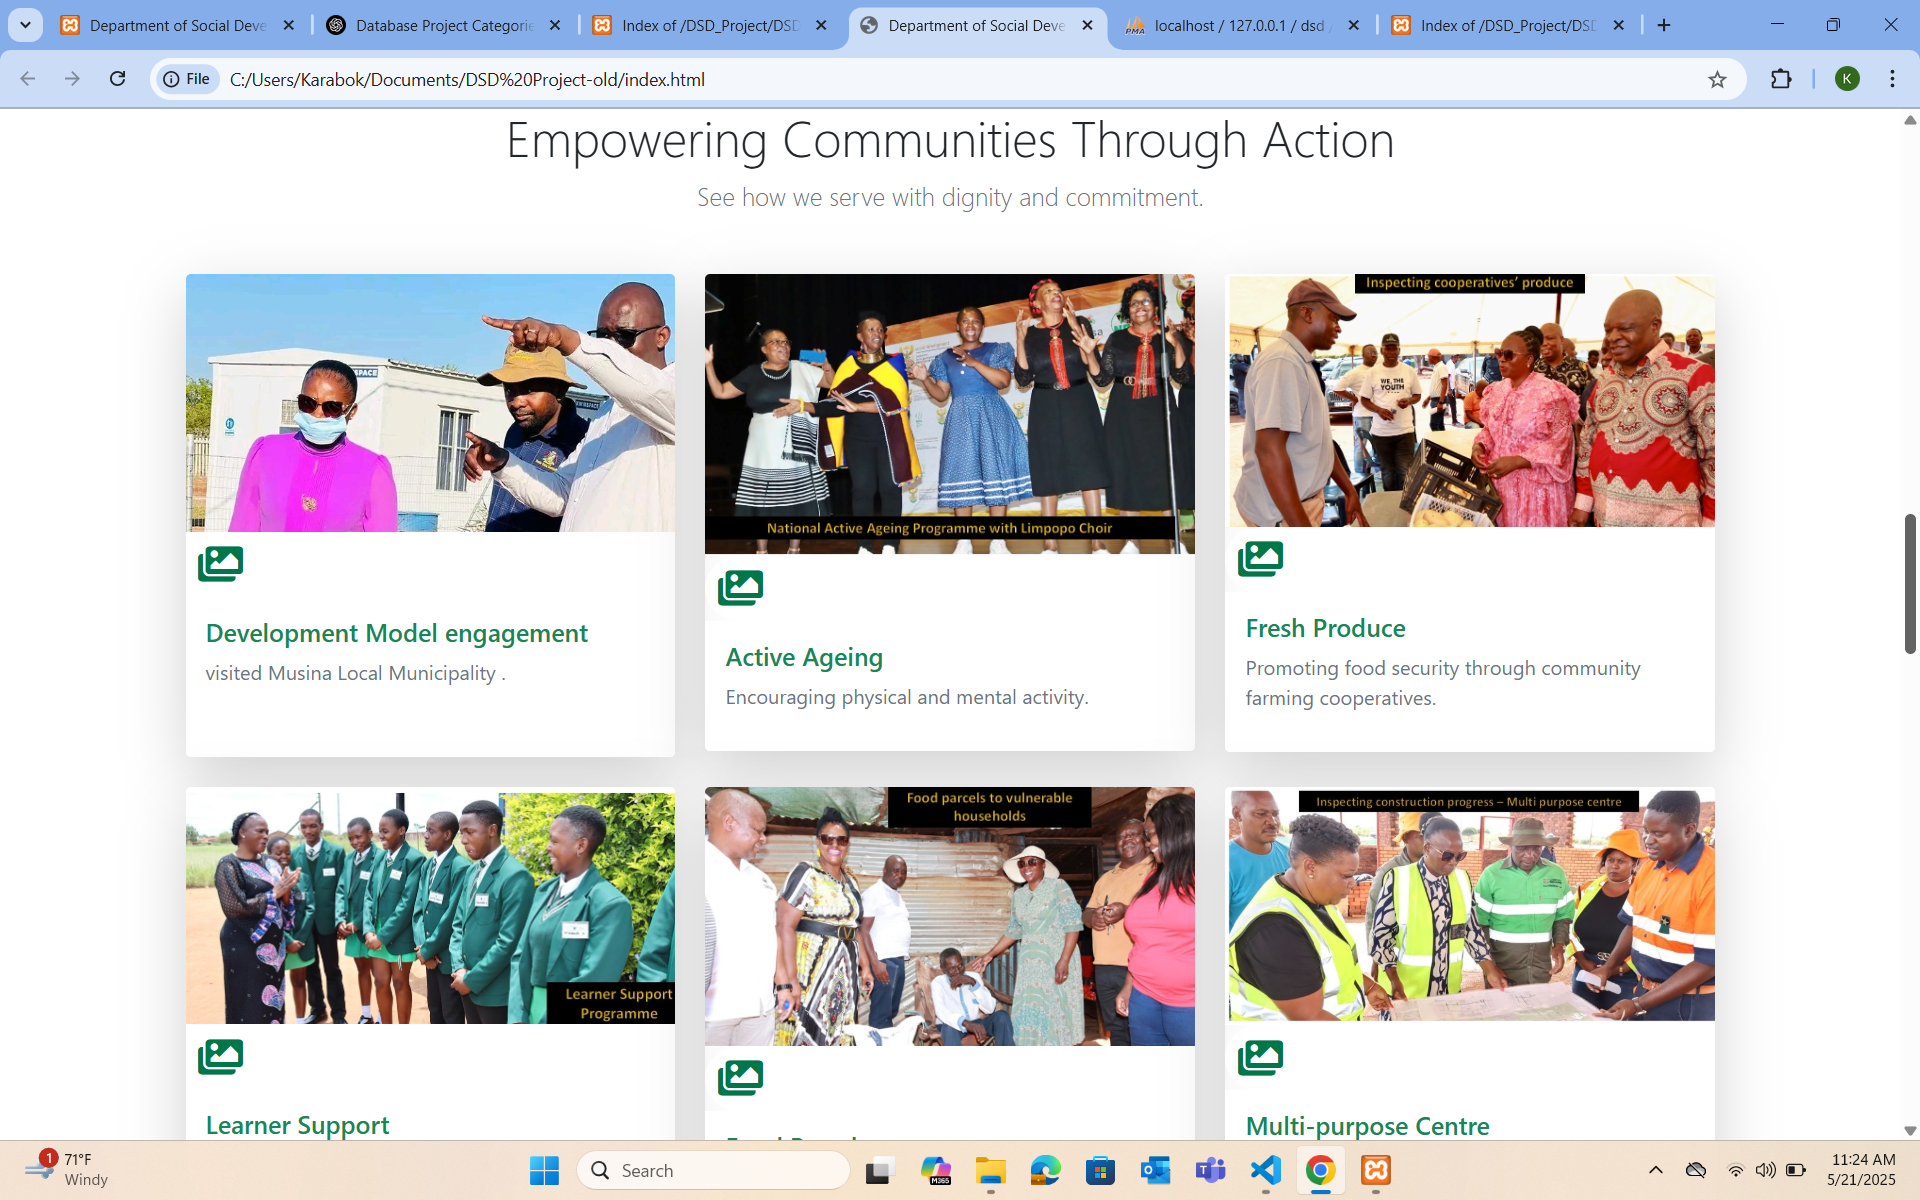Click gallery icon under Development Model engagement image
The width and height of the screenshot is (1920, 1200).
220,564
